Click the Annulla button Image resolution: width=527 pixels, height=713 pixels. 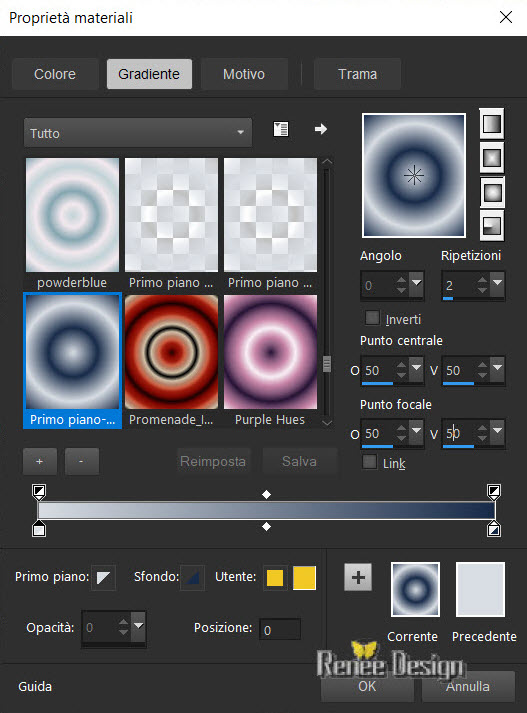[x=468, y=686]
